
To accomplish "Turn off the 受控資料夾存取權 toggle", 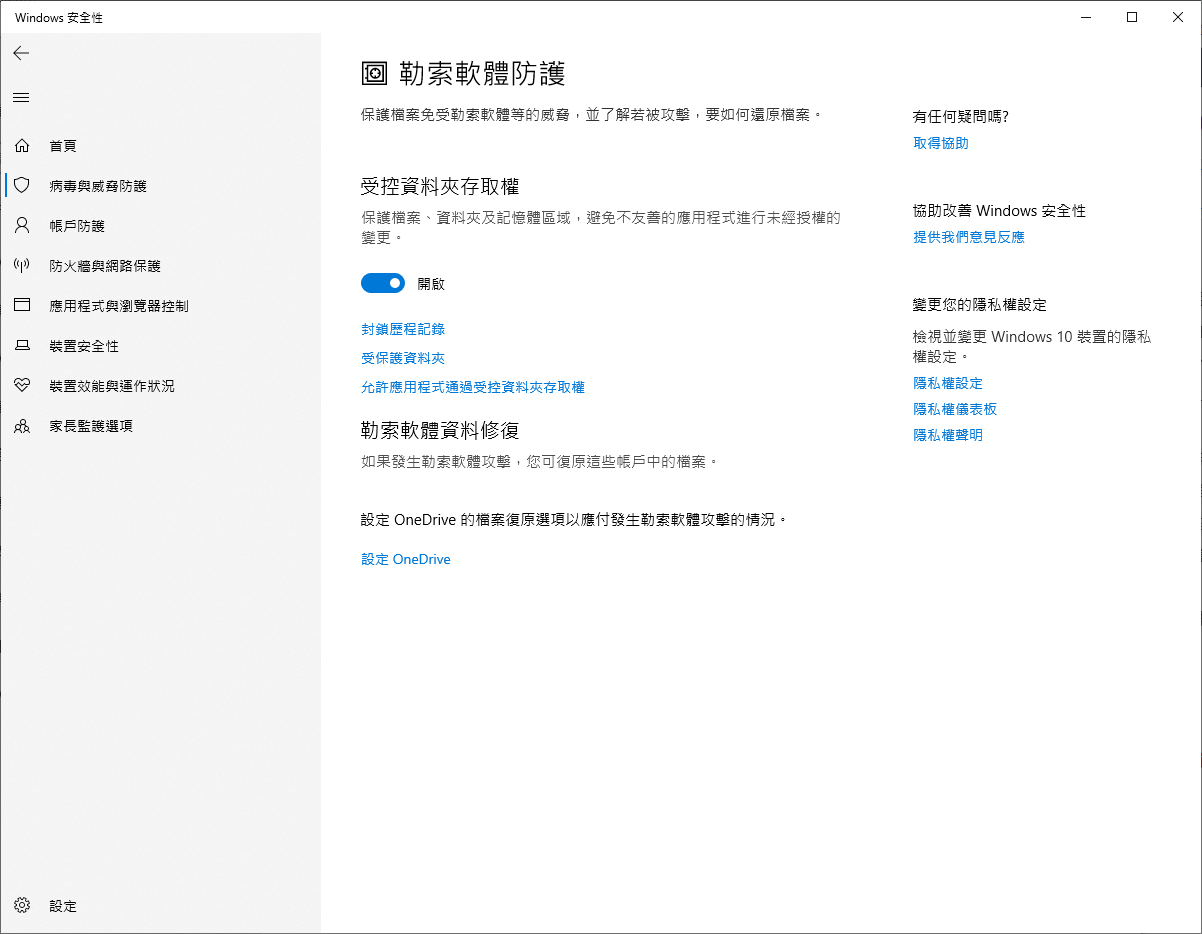I will pyautogui.click(x=383, y=284).
